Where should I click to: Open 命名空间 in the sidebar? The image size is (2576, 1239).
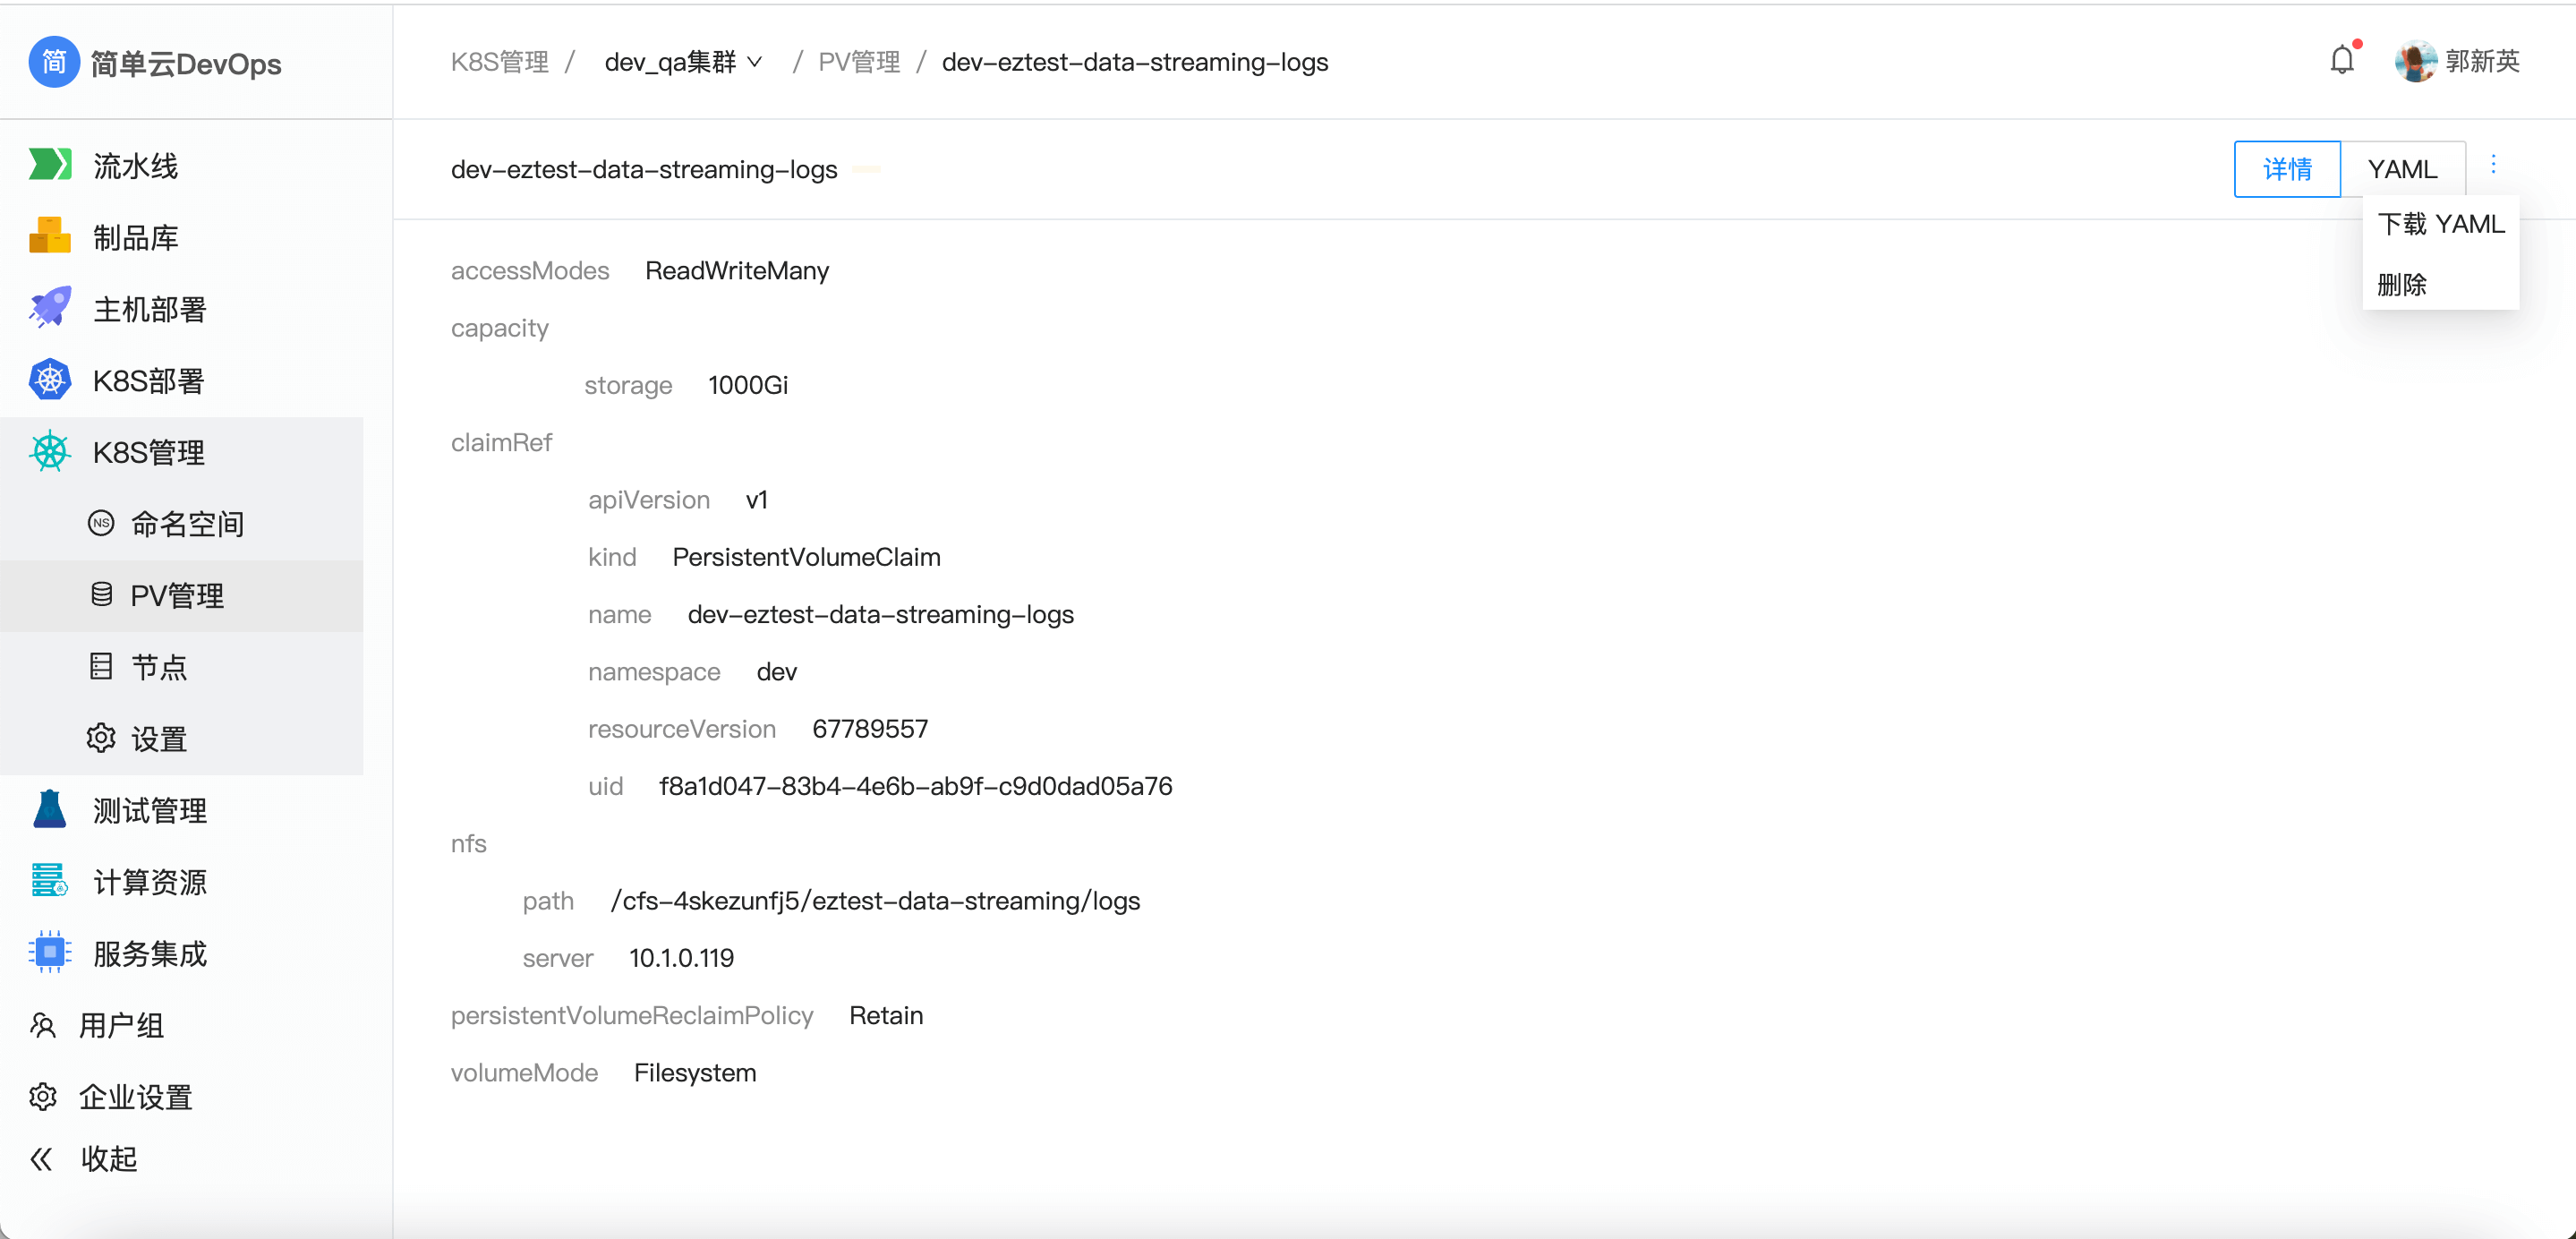click(187, 524)
